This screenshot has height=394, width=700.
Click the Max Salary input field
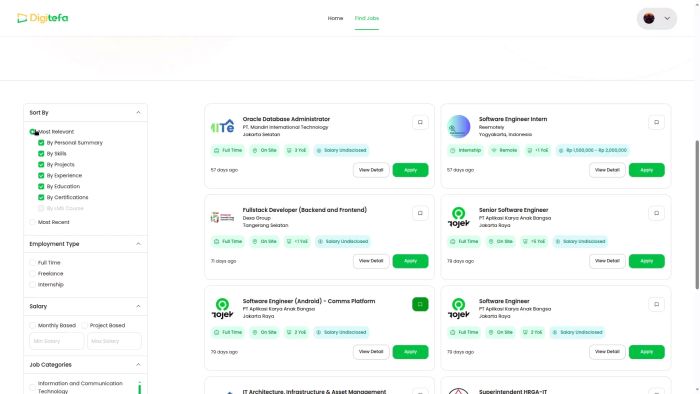point(114,341)
